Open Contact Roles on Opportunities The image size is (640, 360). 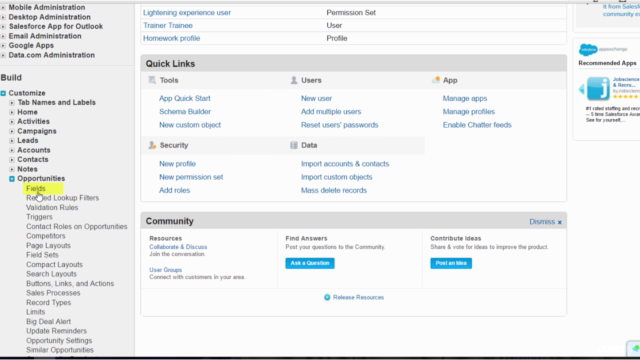[x=77, y=227]
